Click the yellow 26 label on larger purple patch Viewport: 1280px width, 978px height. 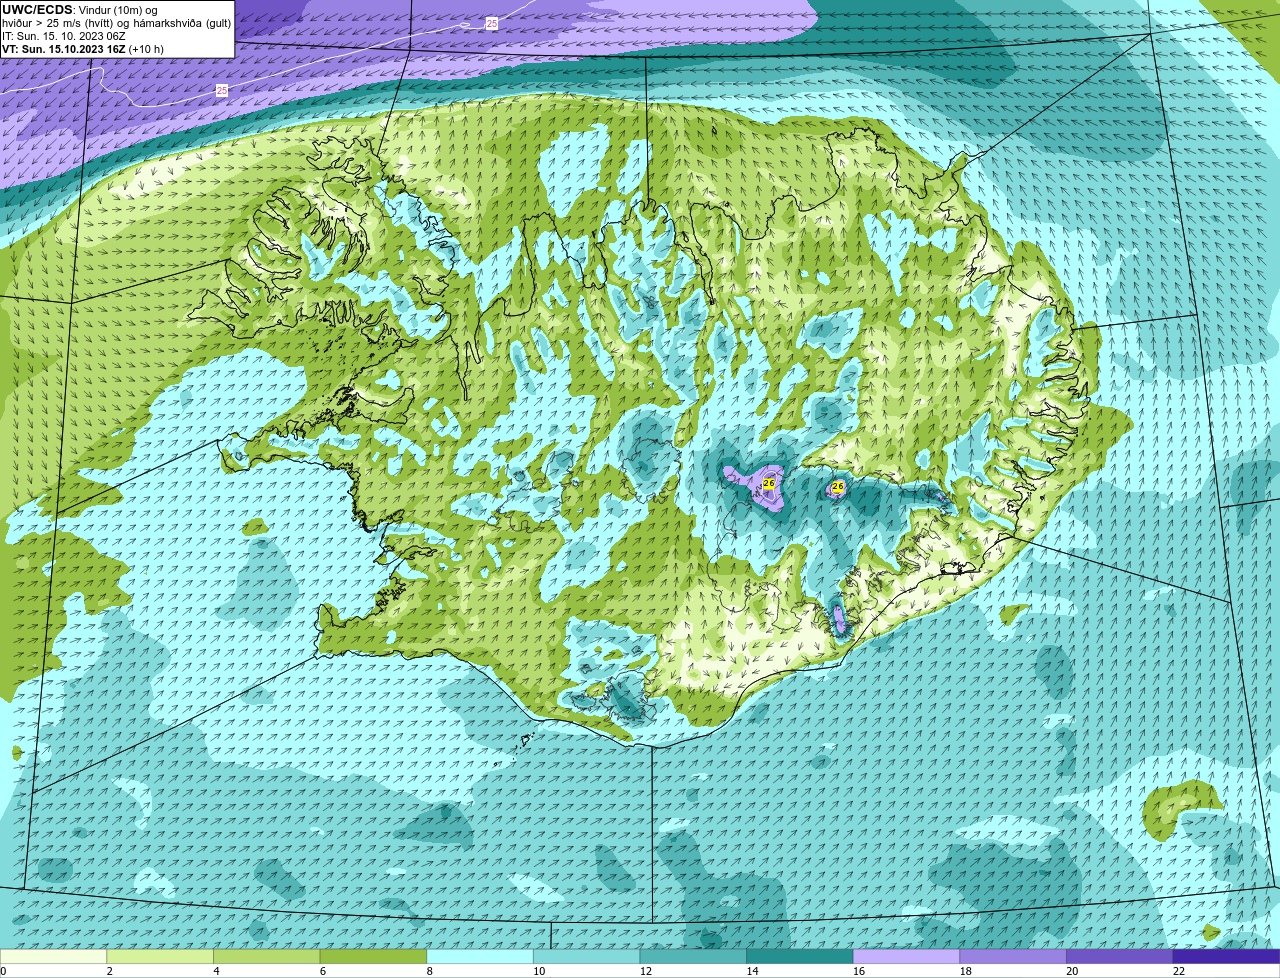click(768, 483)
